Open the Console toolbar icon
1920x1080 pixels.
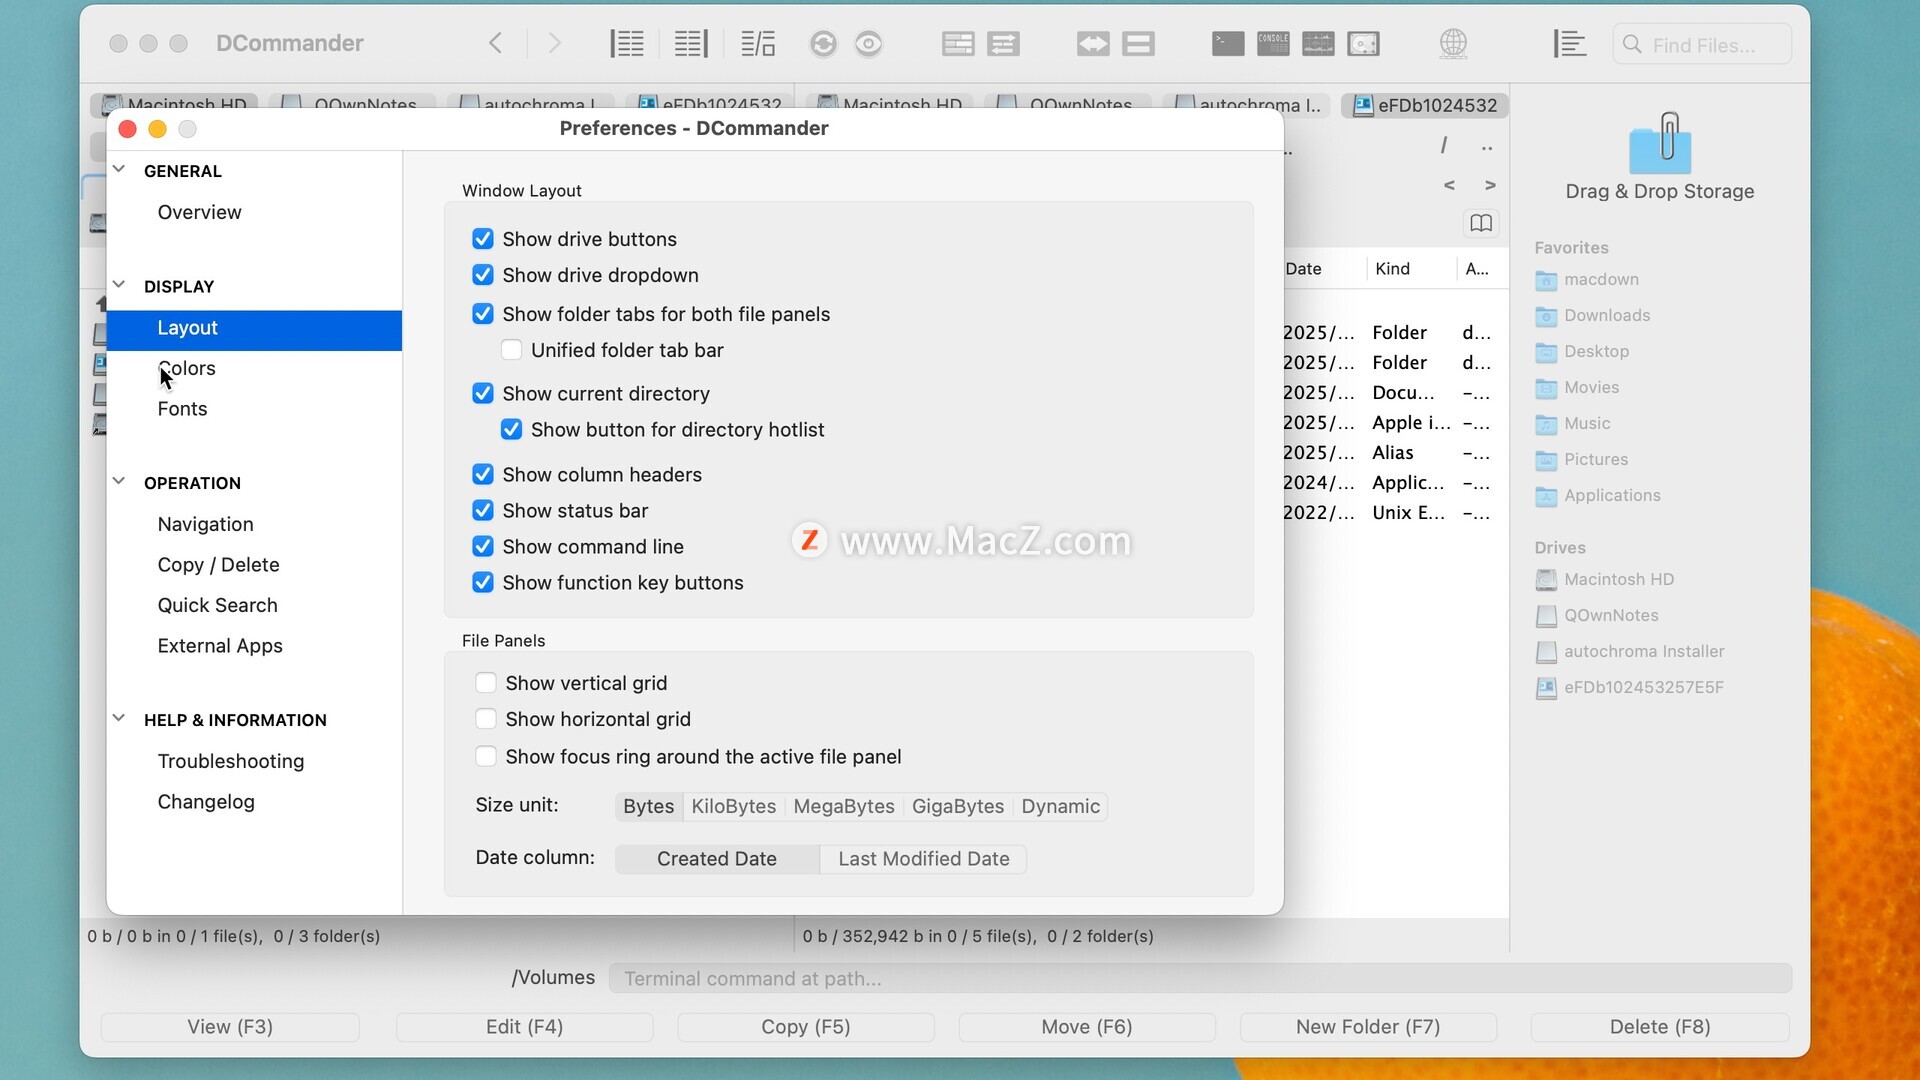click(1273, 43)
